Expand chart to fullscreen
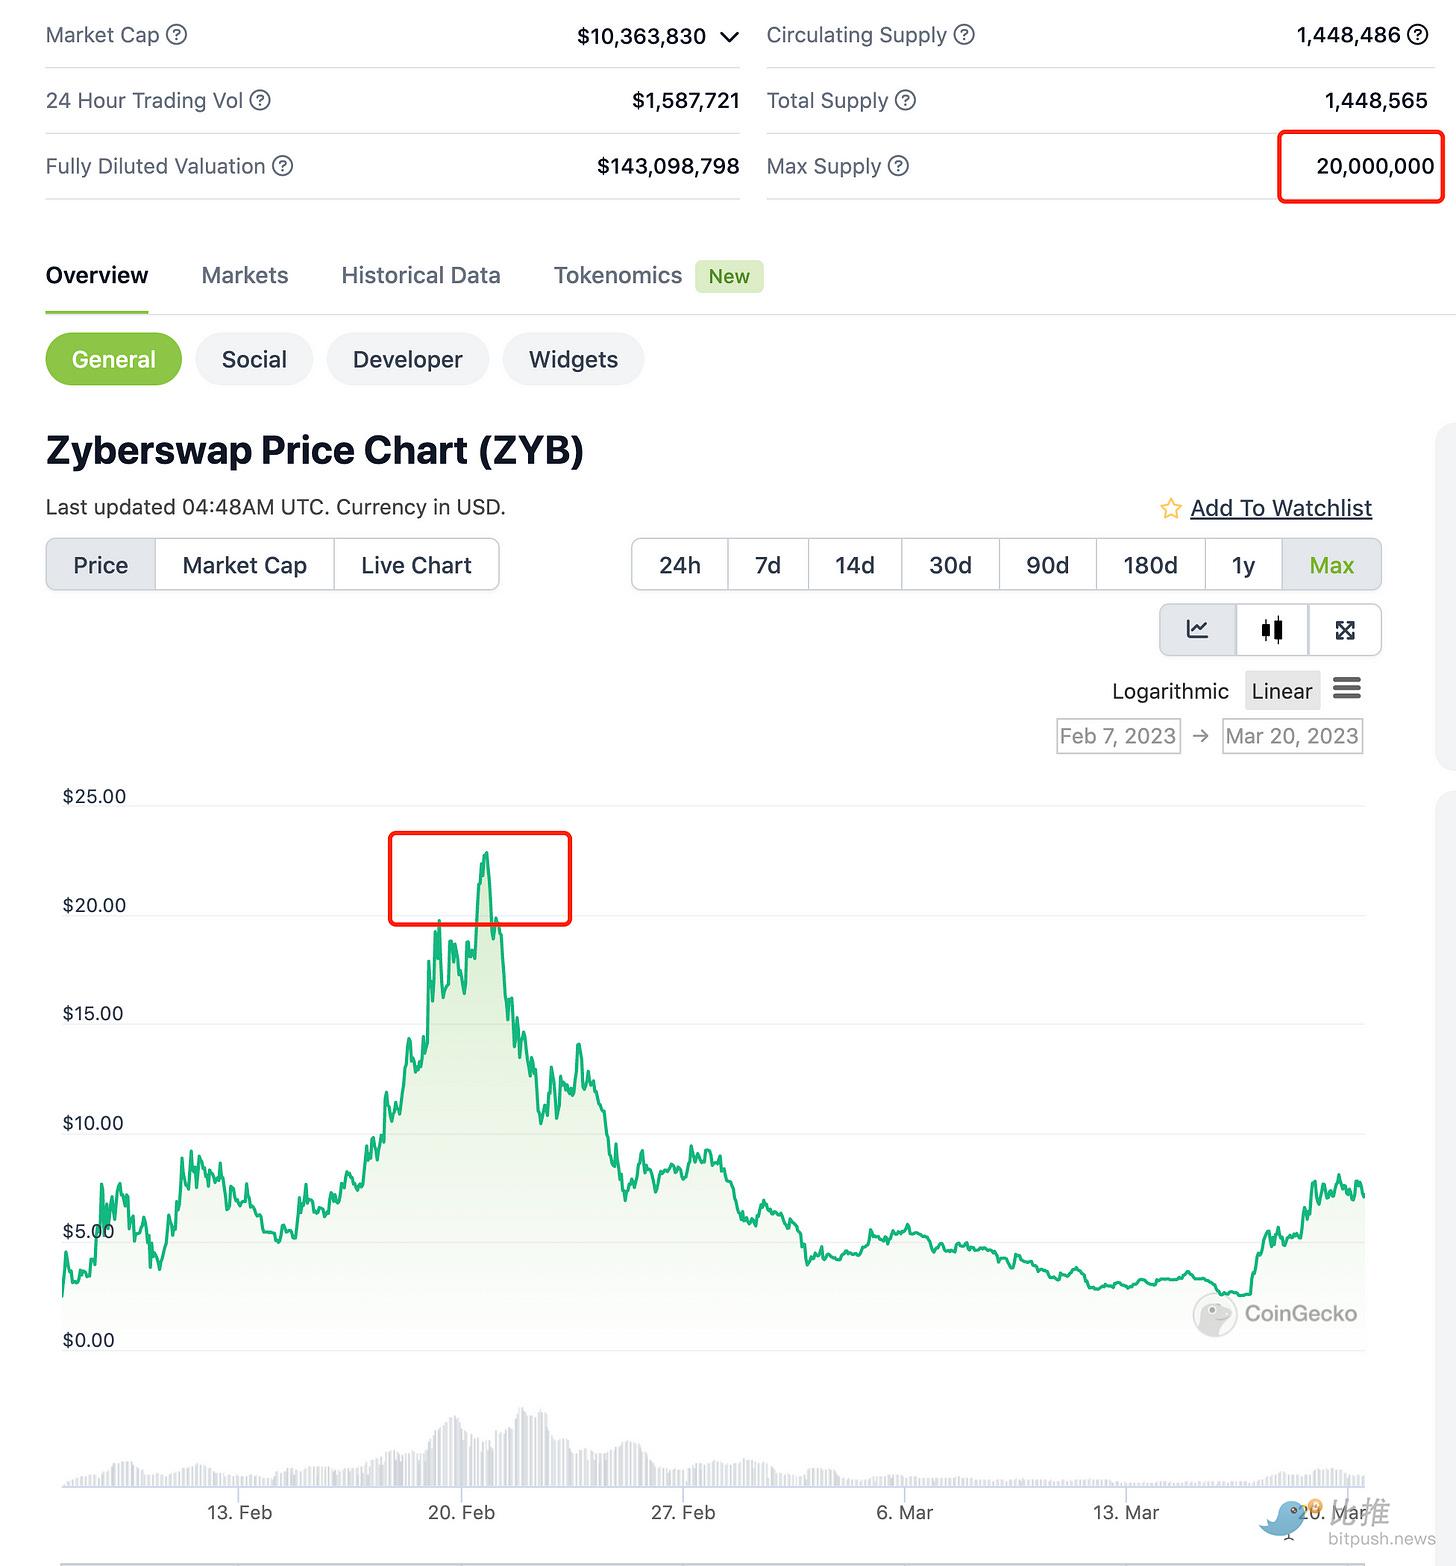1456x1566 pixels. click(x=1345, y=630)
